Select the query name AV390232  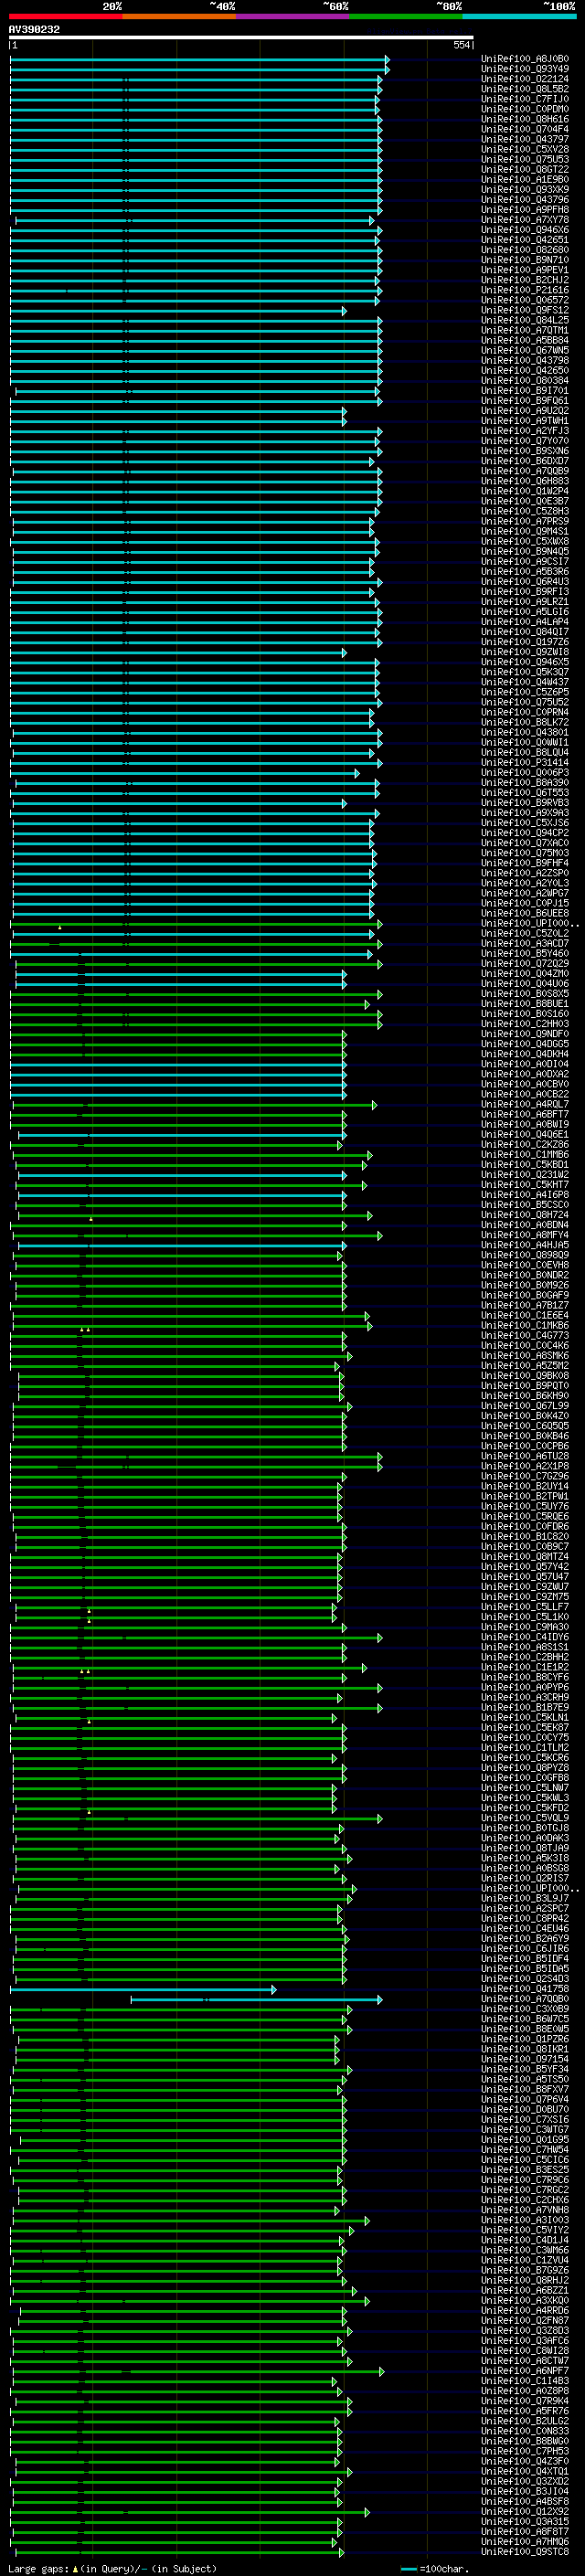coord(34,30)
